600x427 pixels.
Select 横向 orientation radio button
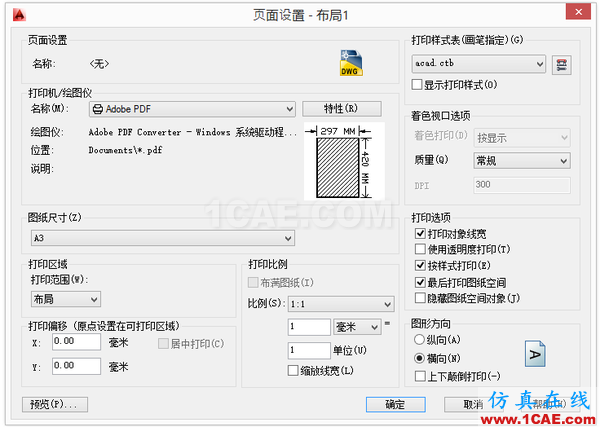click(x=419, y=359)
